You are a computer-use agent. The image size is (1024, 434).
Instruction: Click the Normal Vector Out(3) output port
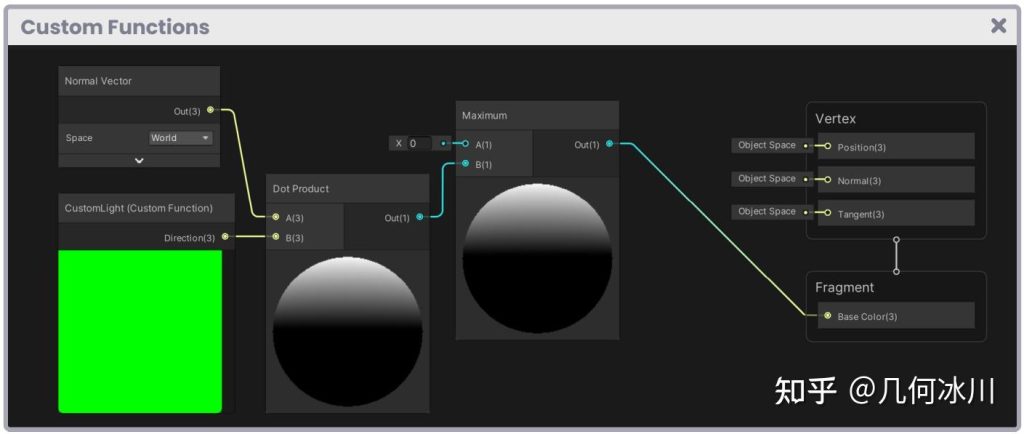[x=210, y=110]
